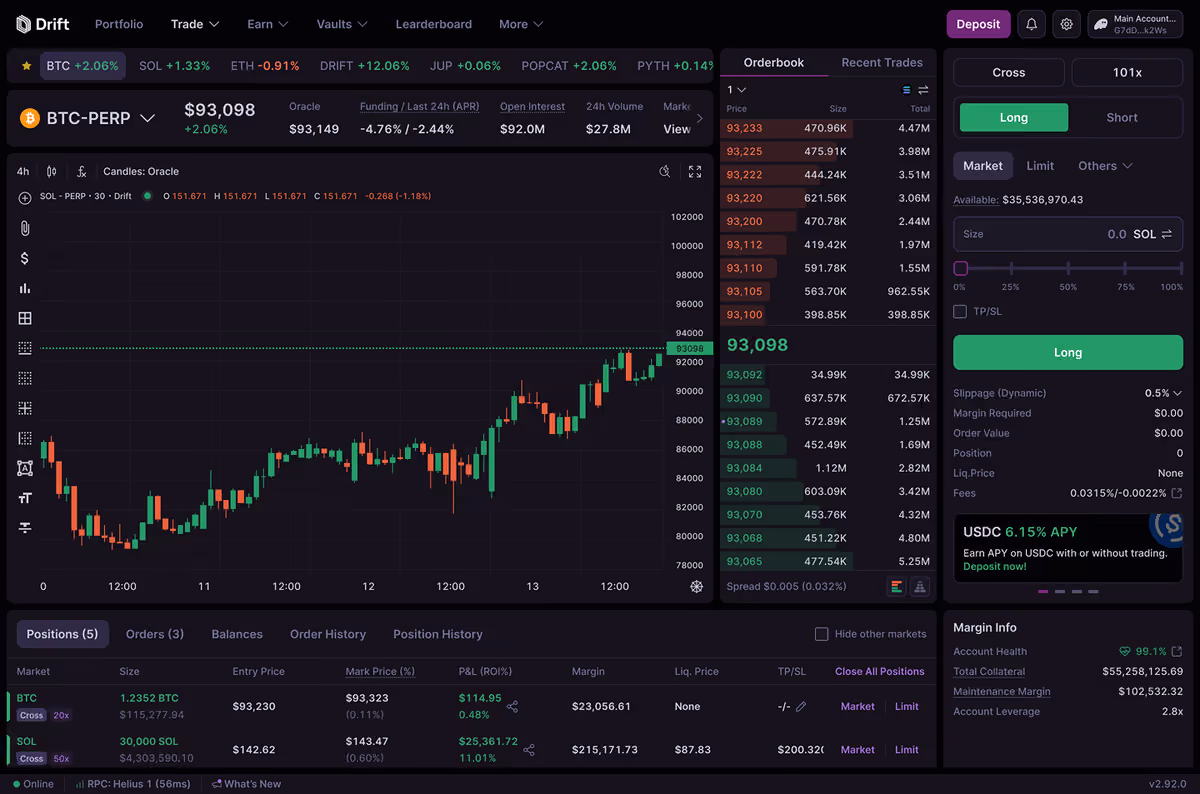Expand the BTC-PERP market selector

[x=147, y=118]
